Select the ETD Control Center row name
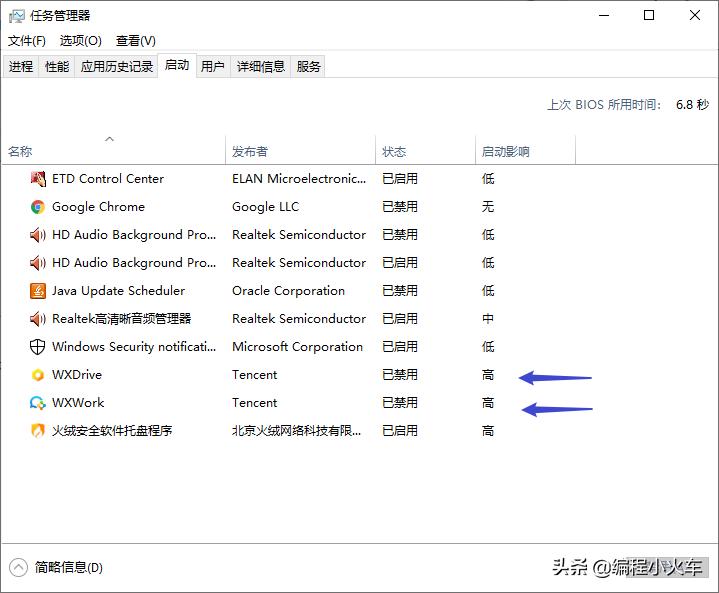719x593 pixels. point(108,179)
